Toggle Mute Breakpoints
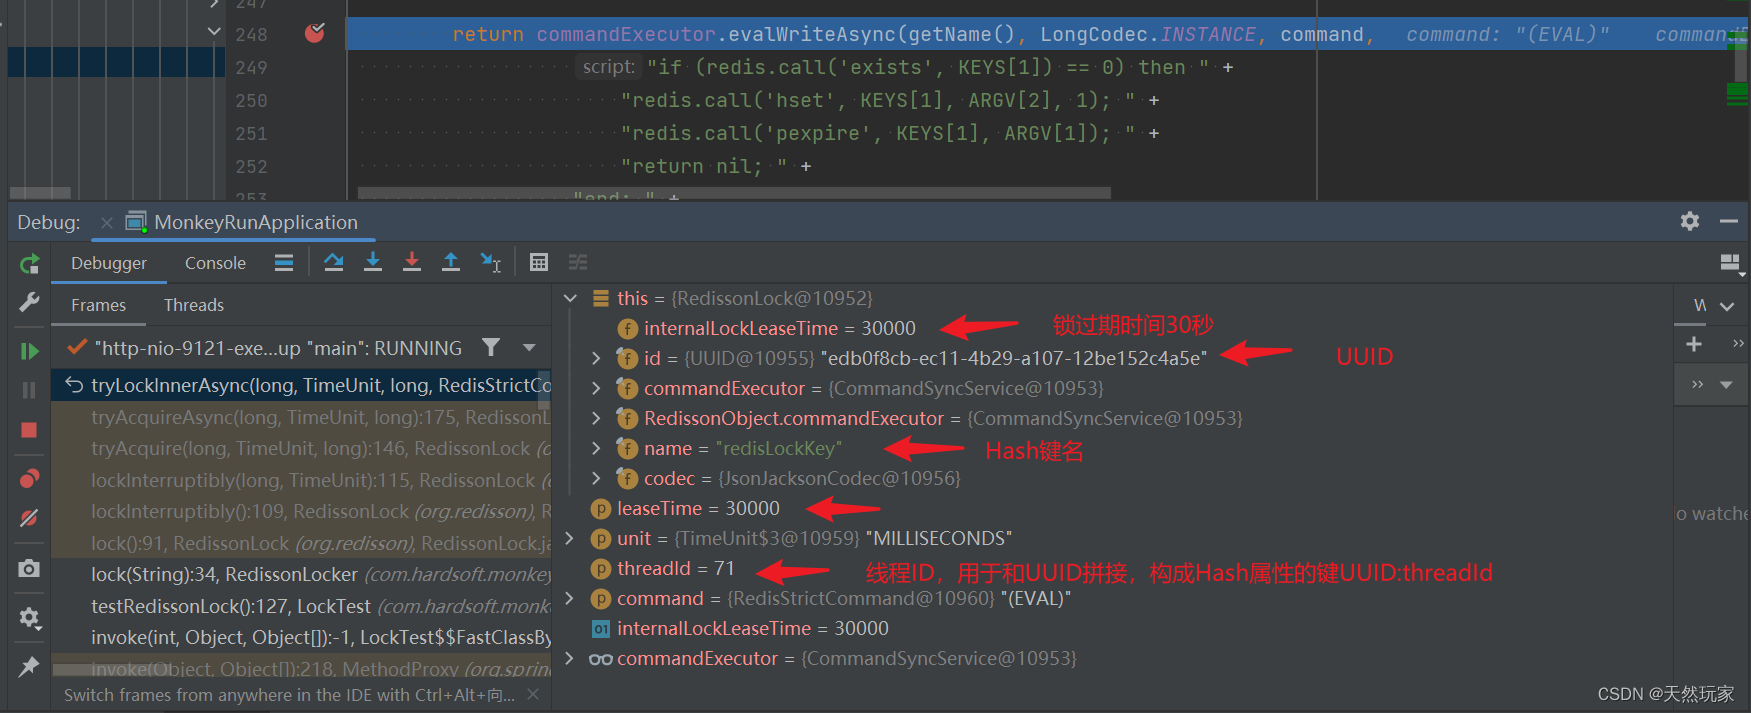Image resolution: width=1751 pixels, height=713 pixels. (29, 518)
